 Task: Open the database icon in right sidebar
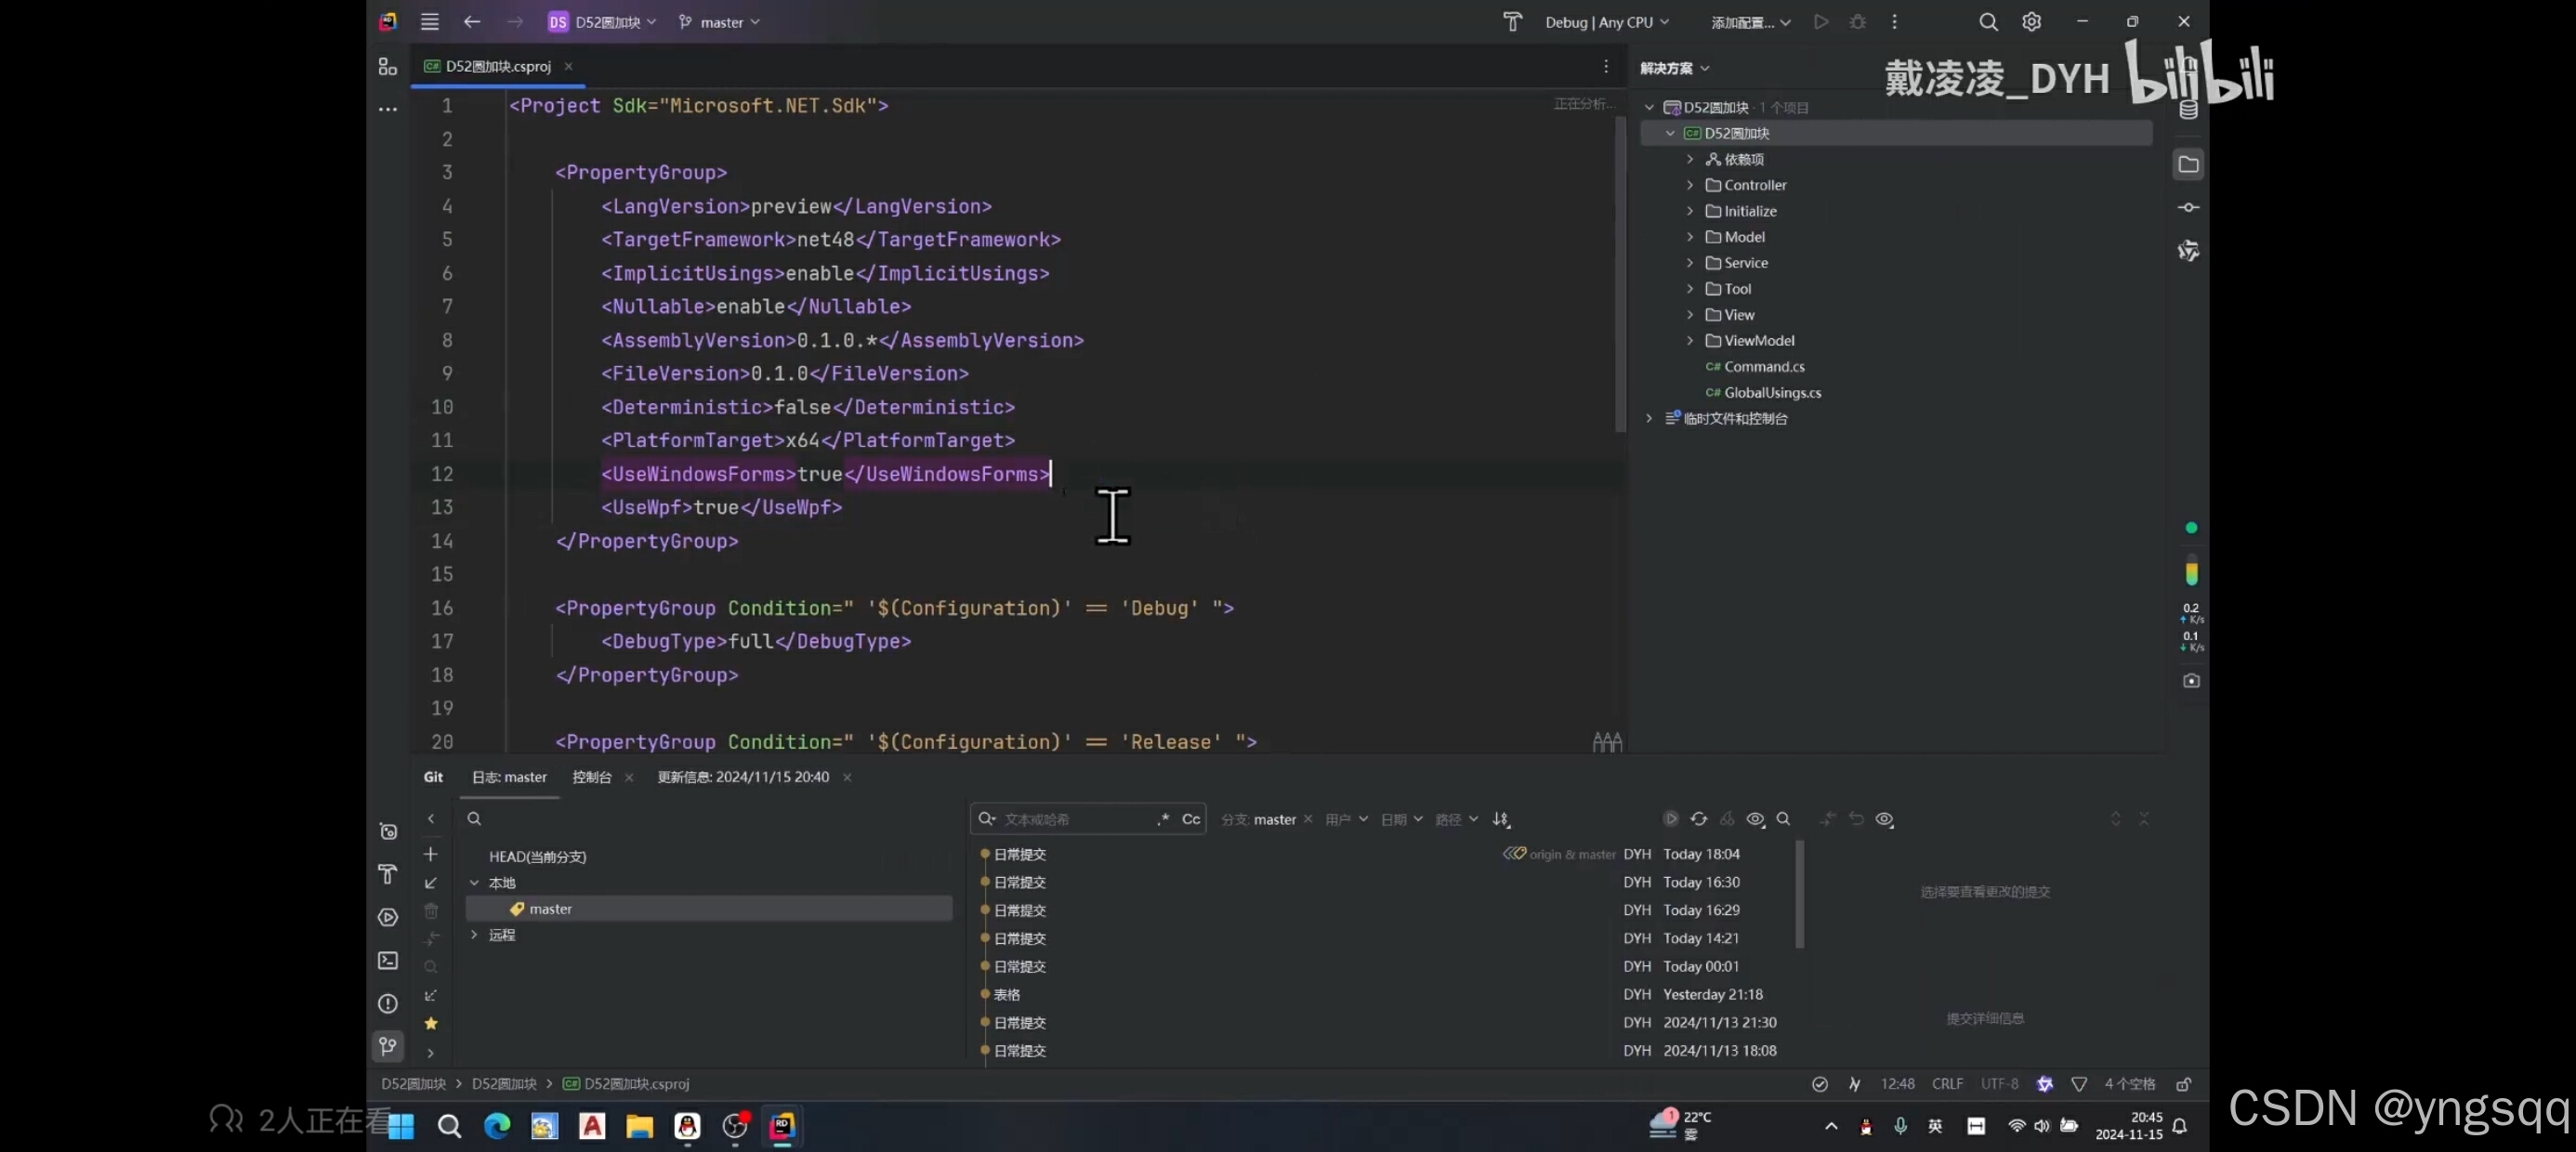[x=2188, y=110]
